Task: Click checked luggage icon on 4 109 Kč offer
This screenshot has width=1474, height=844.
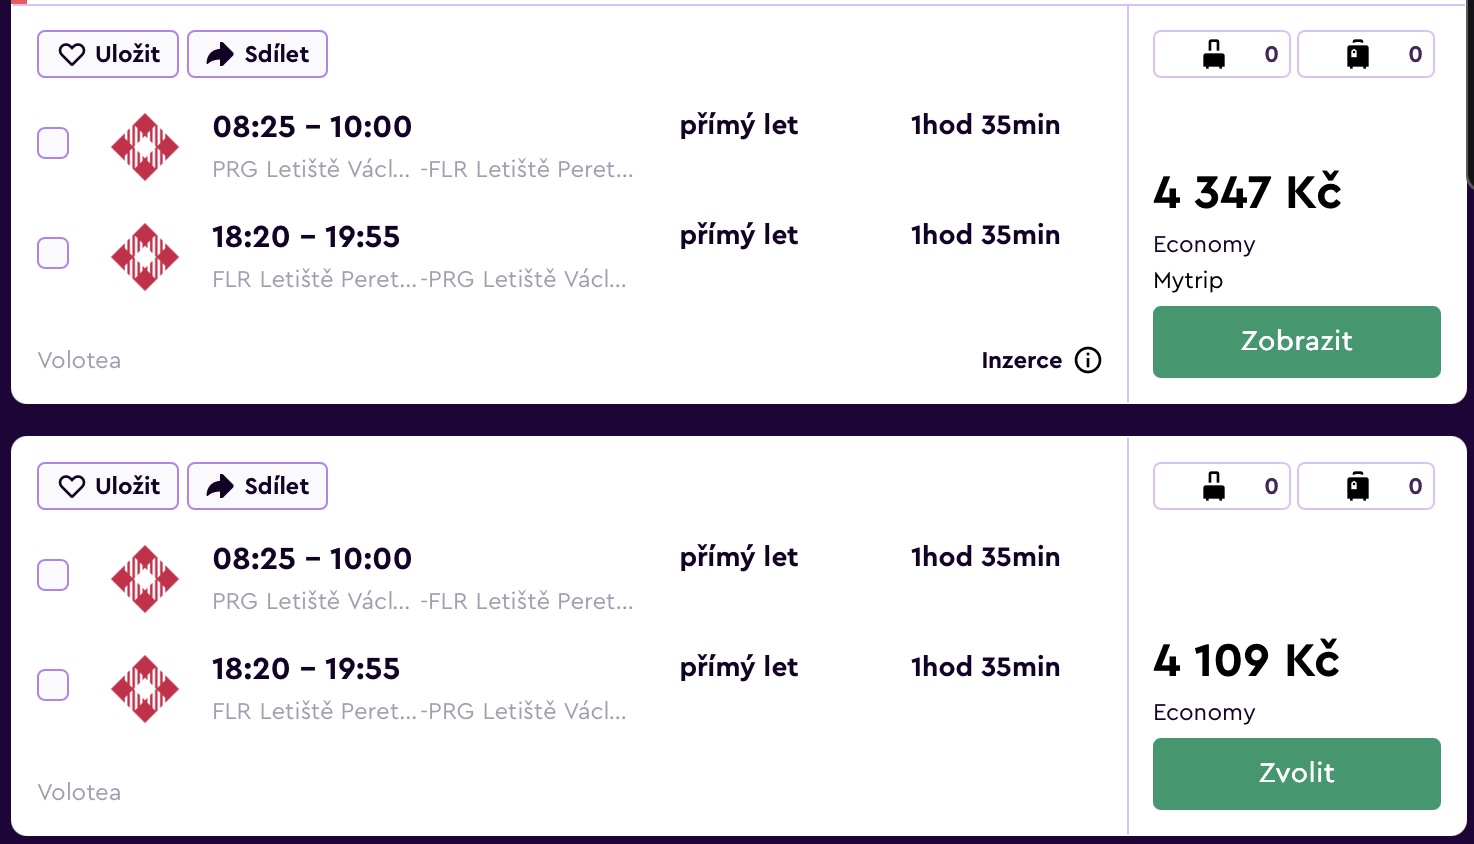Action: click(x=1358, y=486)
